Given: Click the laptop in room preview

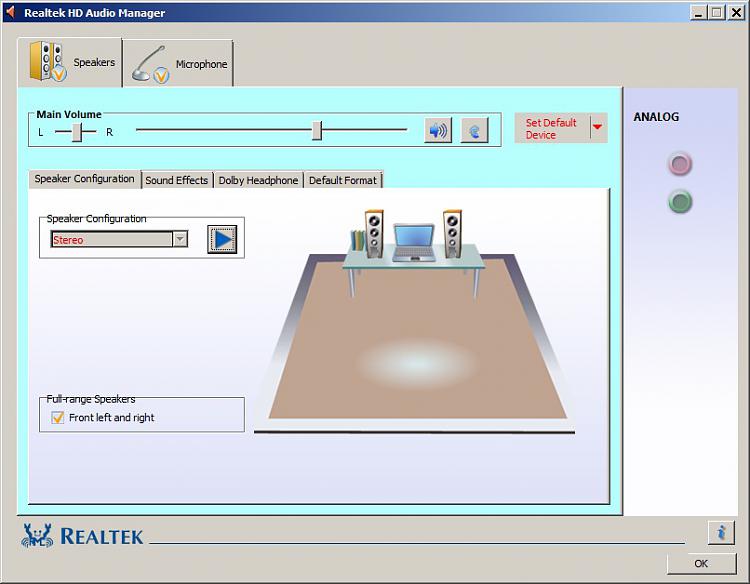Looking at the screenshot, I should click(x=414, y=242).
